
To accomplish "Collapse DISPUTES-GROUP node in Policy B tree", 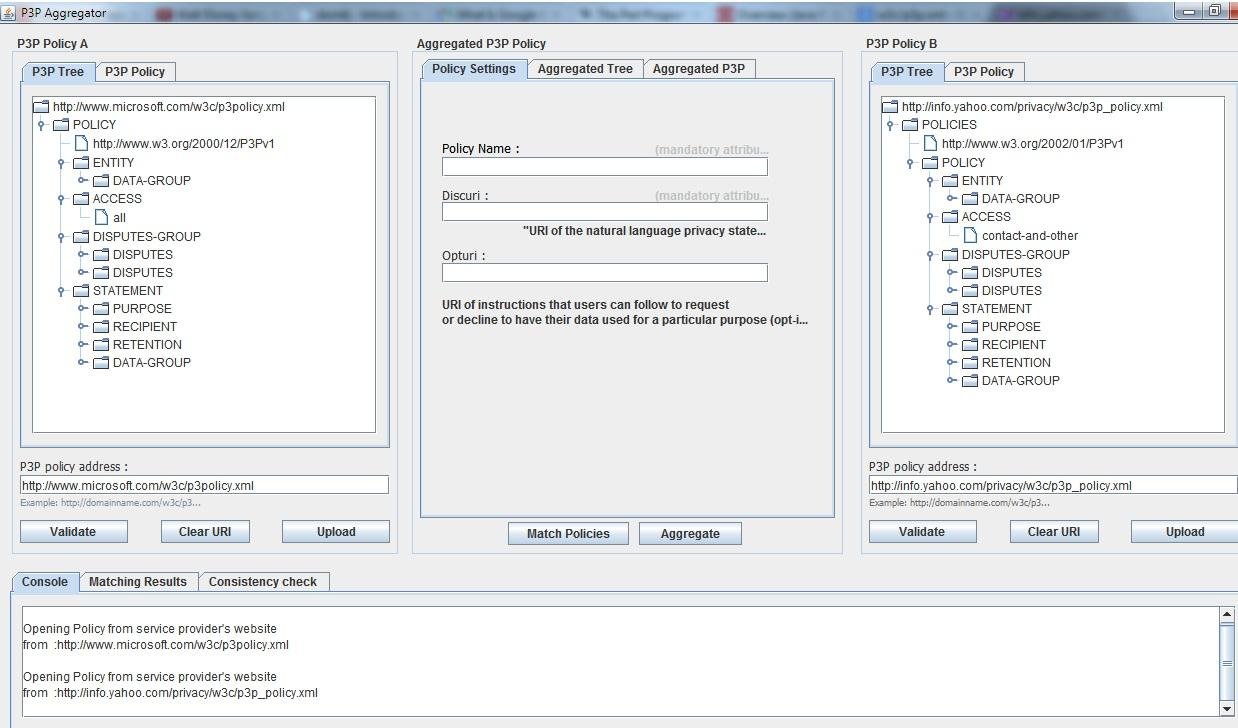I will pos(930,255).
